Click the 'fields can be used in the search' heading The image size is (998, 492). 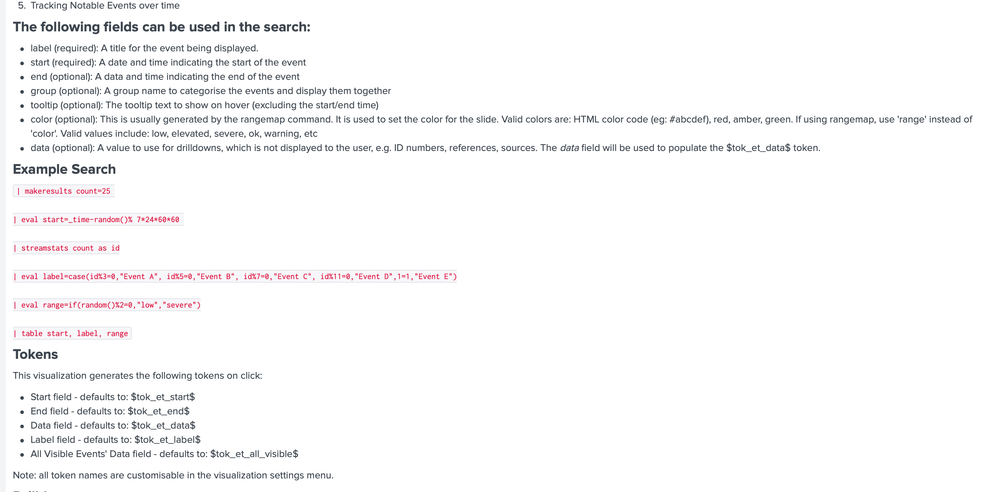[161, 27]
